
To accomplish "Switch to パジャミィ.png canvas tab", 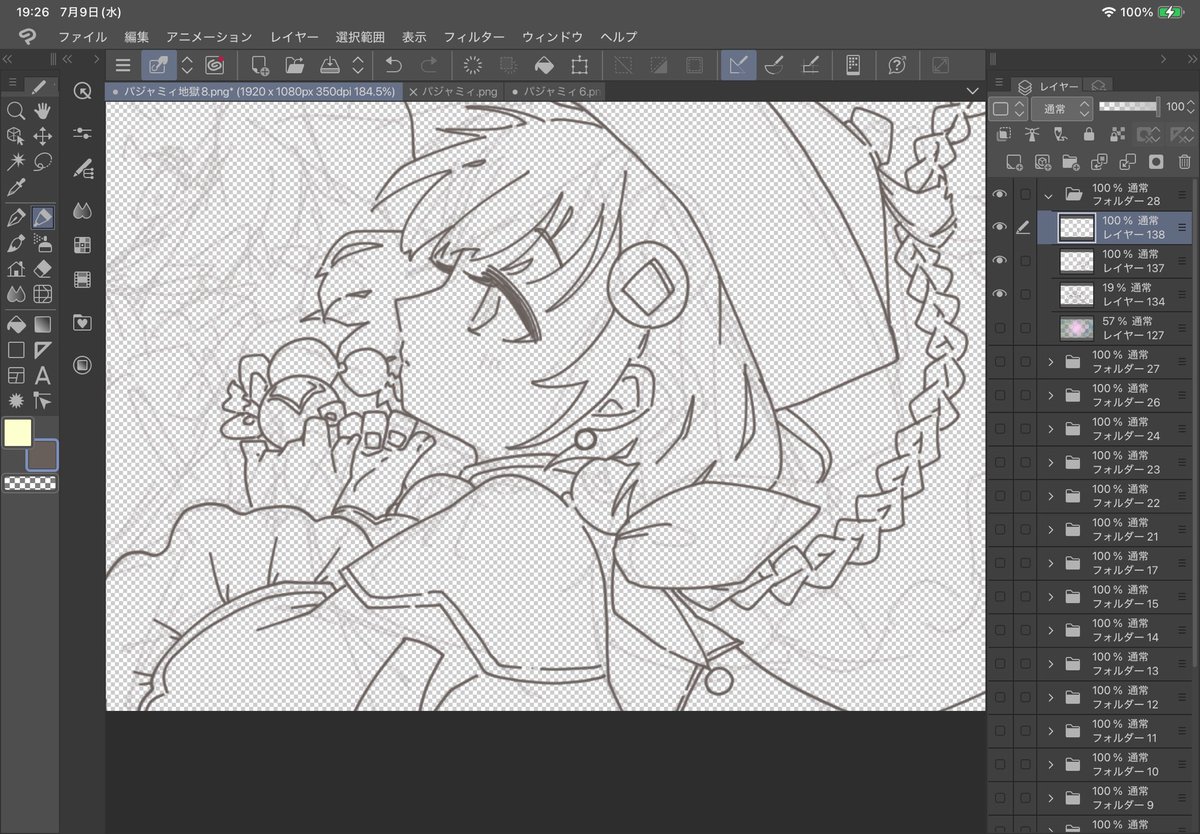I will [x=453, y=91].
